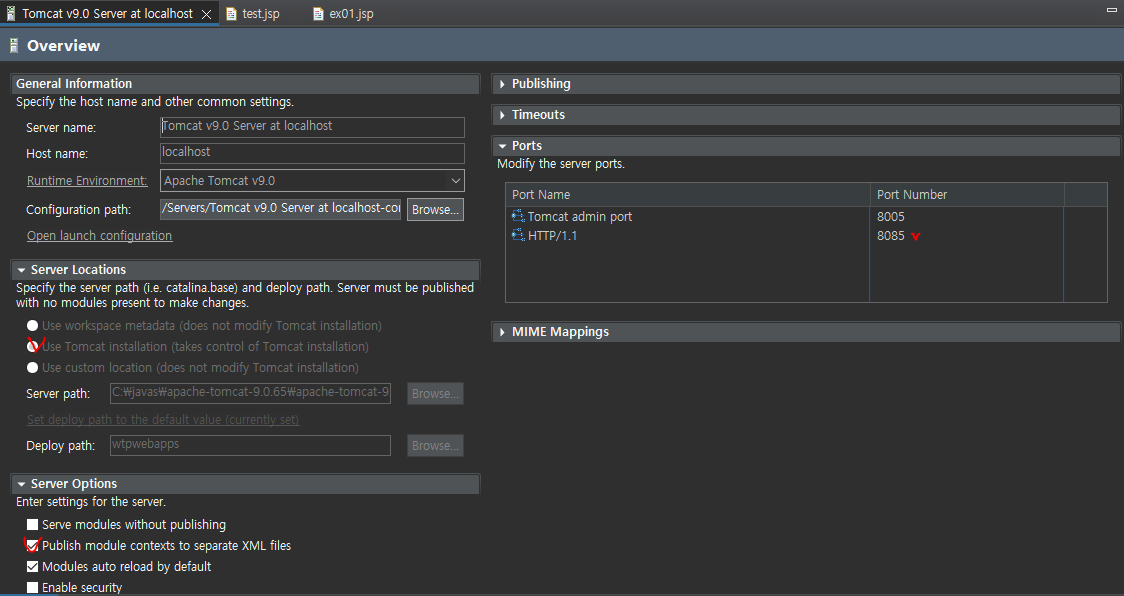The image size is (1124, 596).
Task: Collapse the Ports section
Action: point(502,146)
